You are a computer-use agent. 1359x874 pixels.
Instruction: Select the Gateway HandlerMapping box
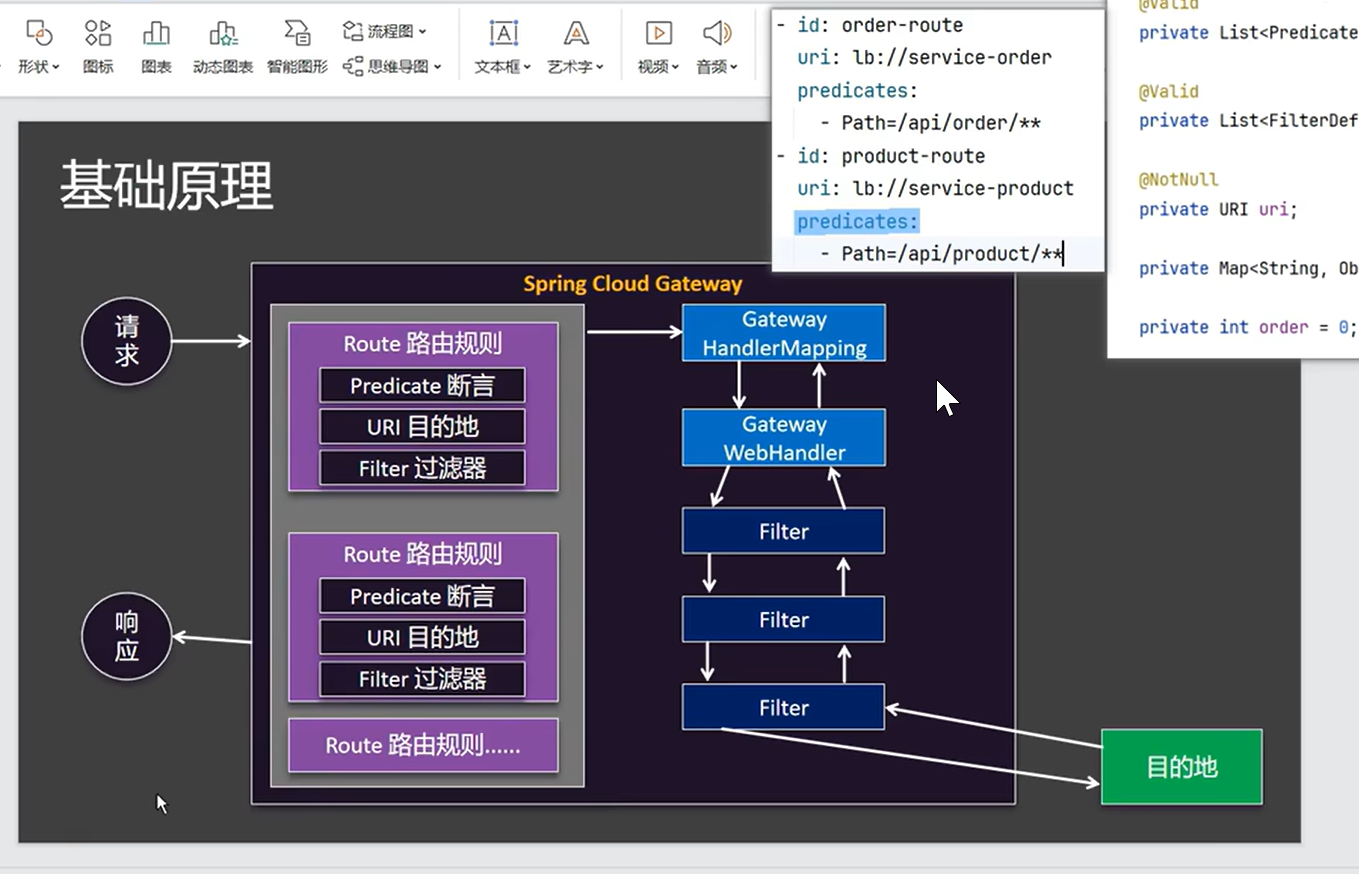click(784, 333)
